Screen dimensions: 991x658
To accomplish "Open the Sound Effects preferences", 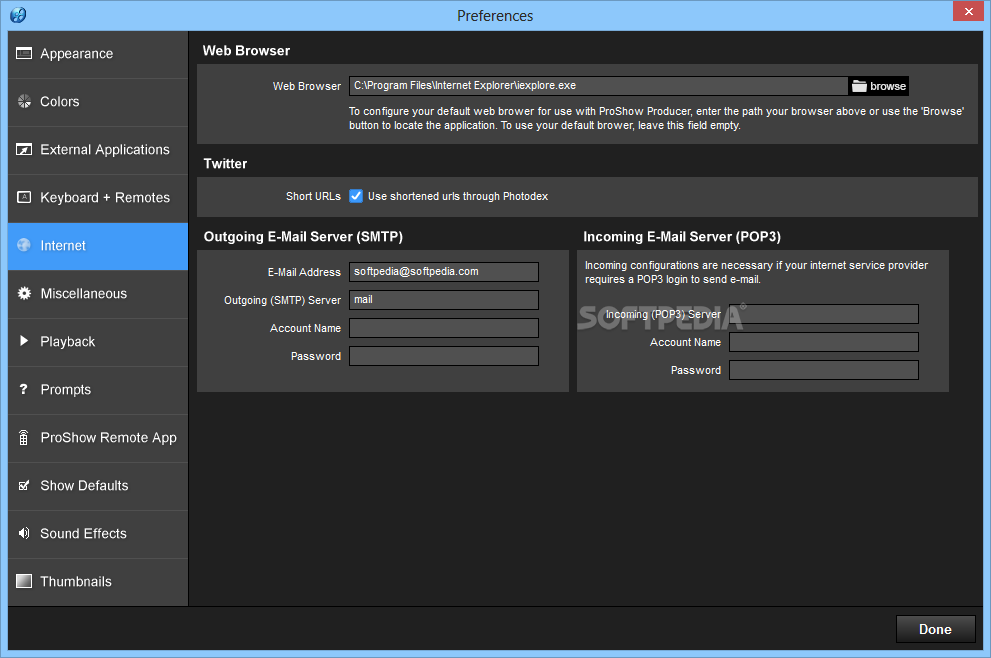I will click(98, 534).
